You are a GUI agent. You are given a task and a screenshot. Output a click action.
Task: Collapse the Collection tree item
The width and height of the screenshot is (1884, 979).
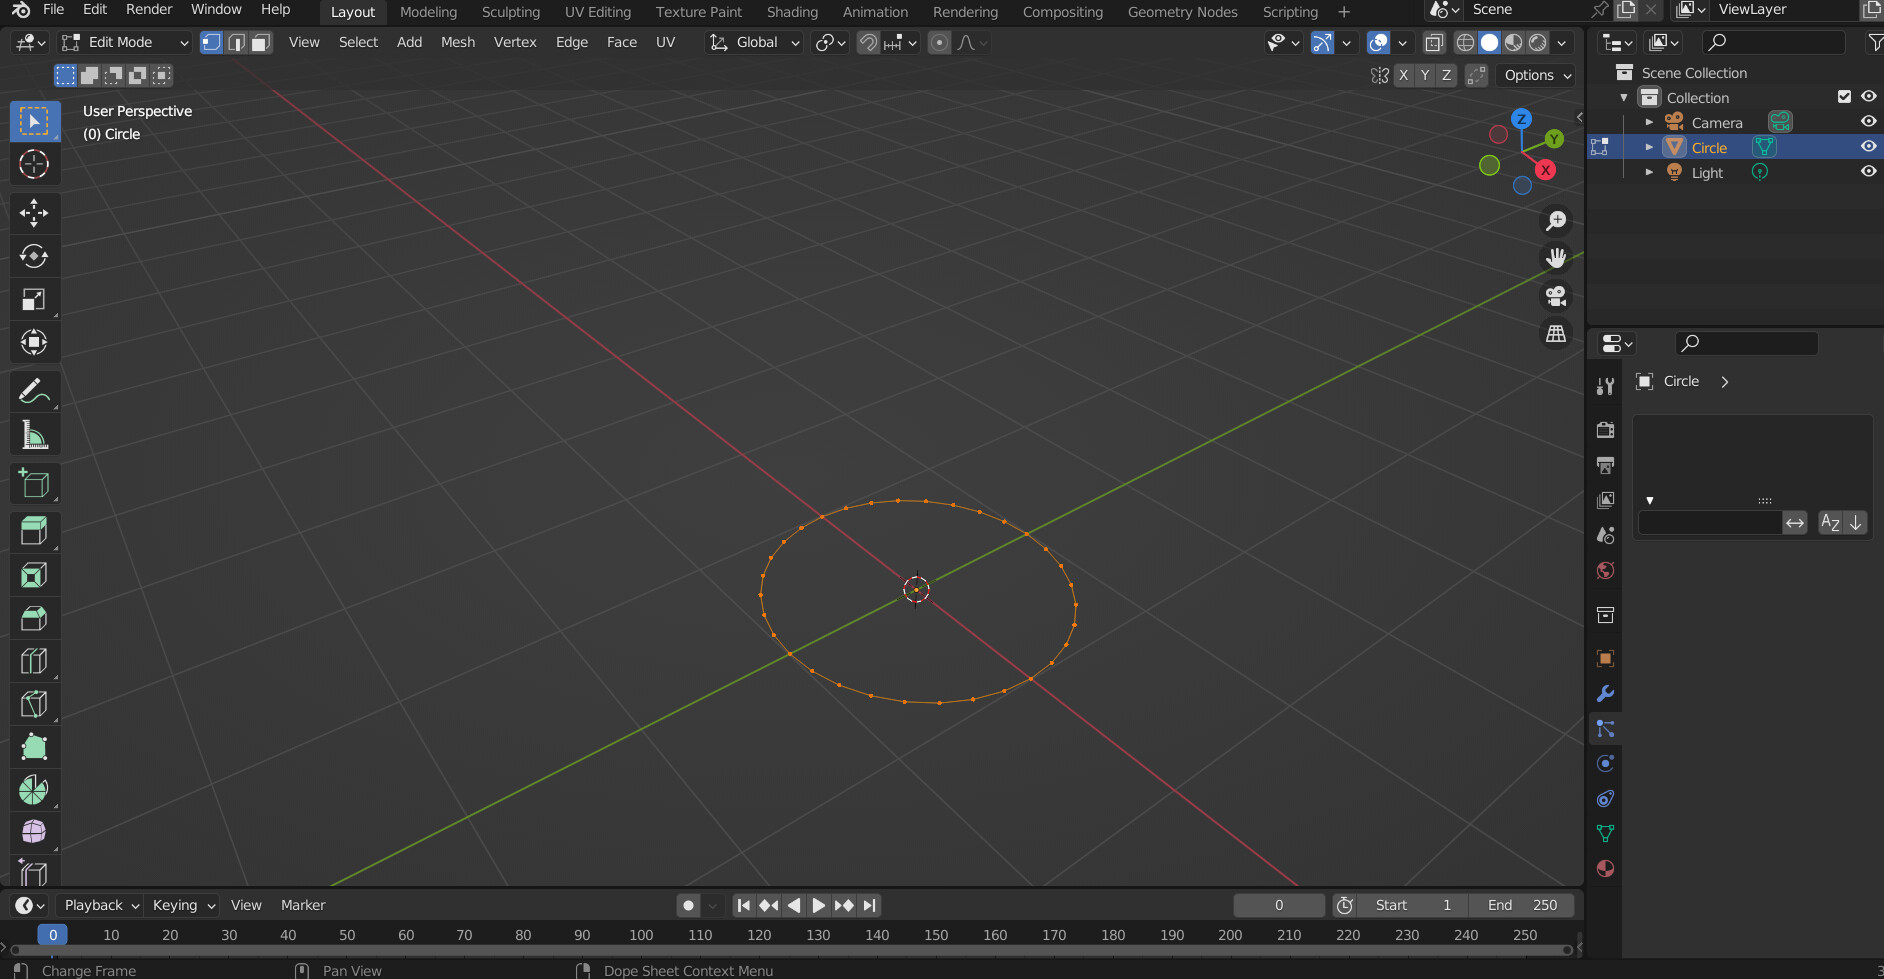[1624, 97]
